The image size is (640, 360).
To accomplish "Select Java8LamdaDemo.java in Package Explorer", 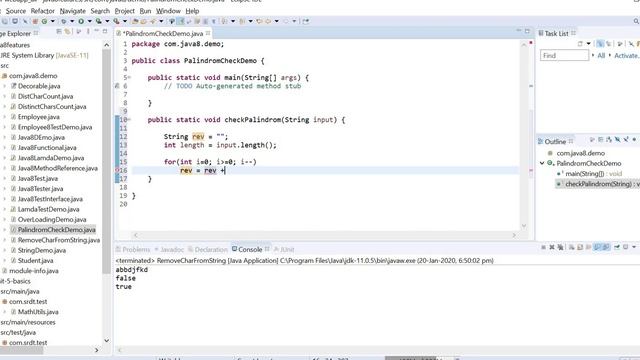I will 51,158.
